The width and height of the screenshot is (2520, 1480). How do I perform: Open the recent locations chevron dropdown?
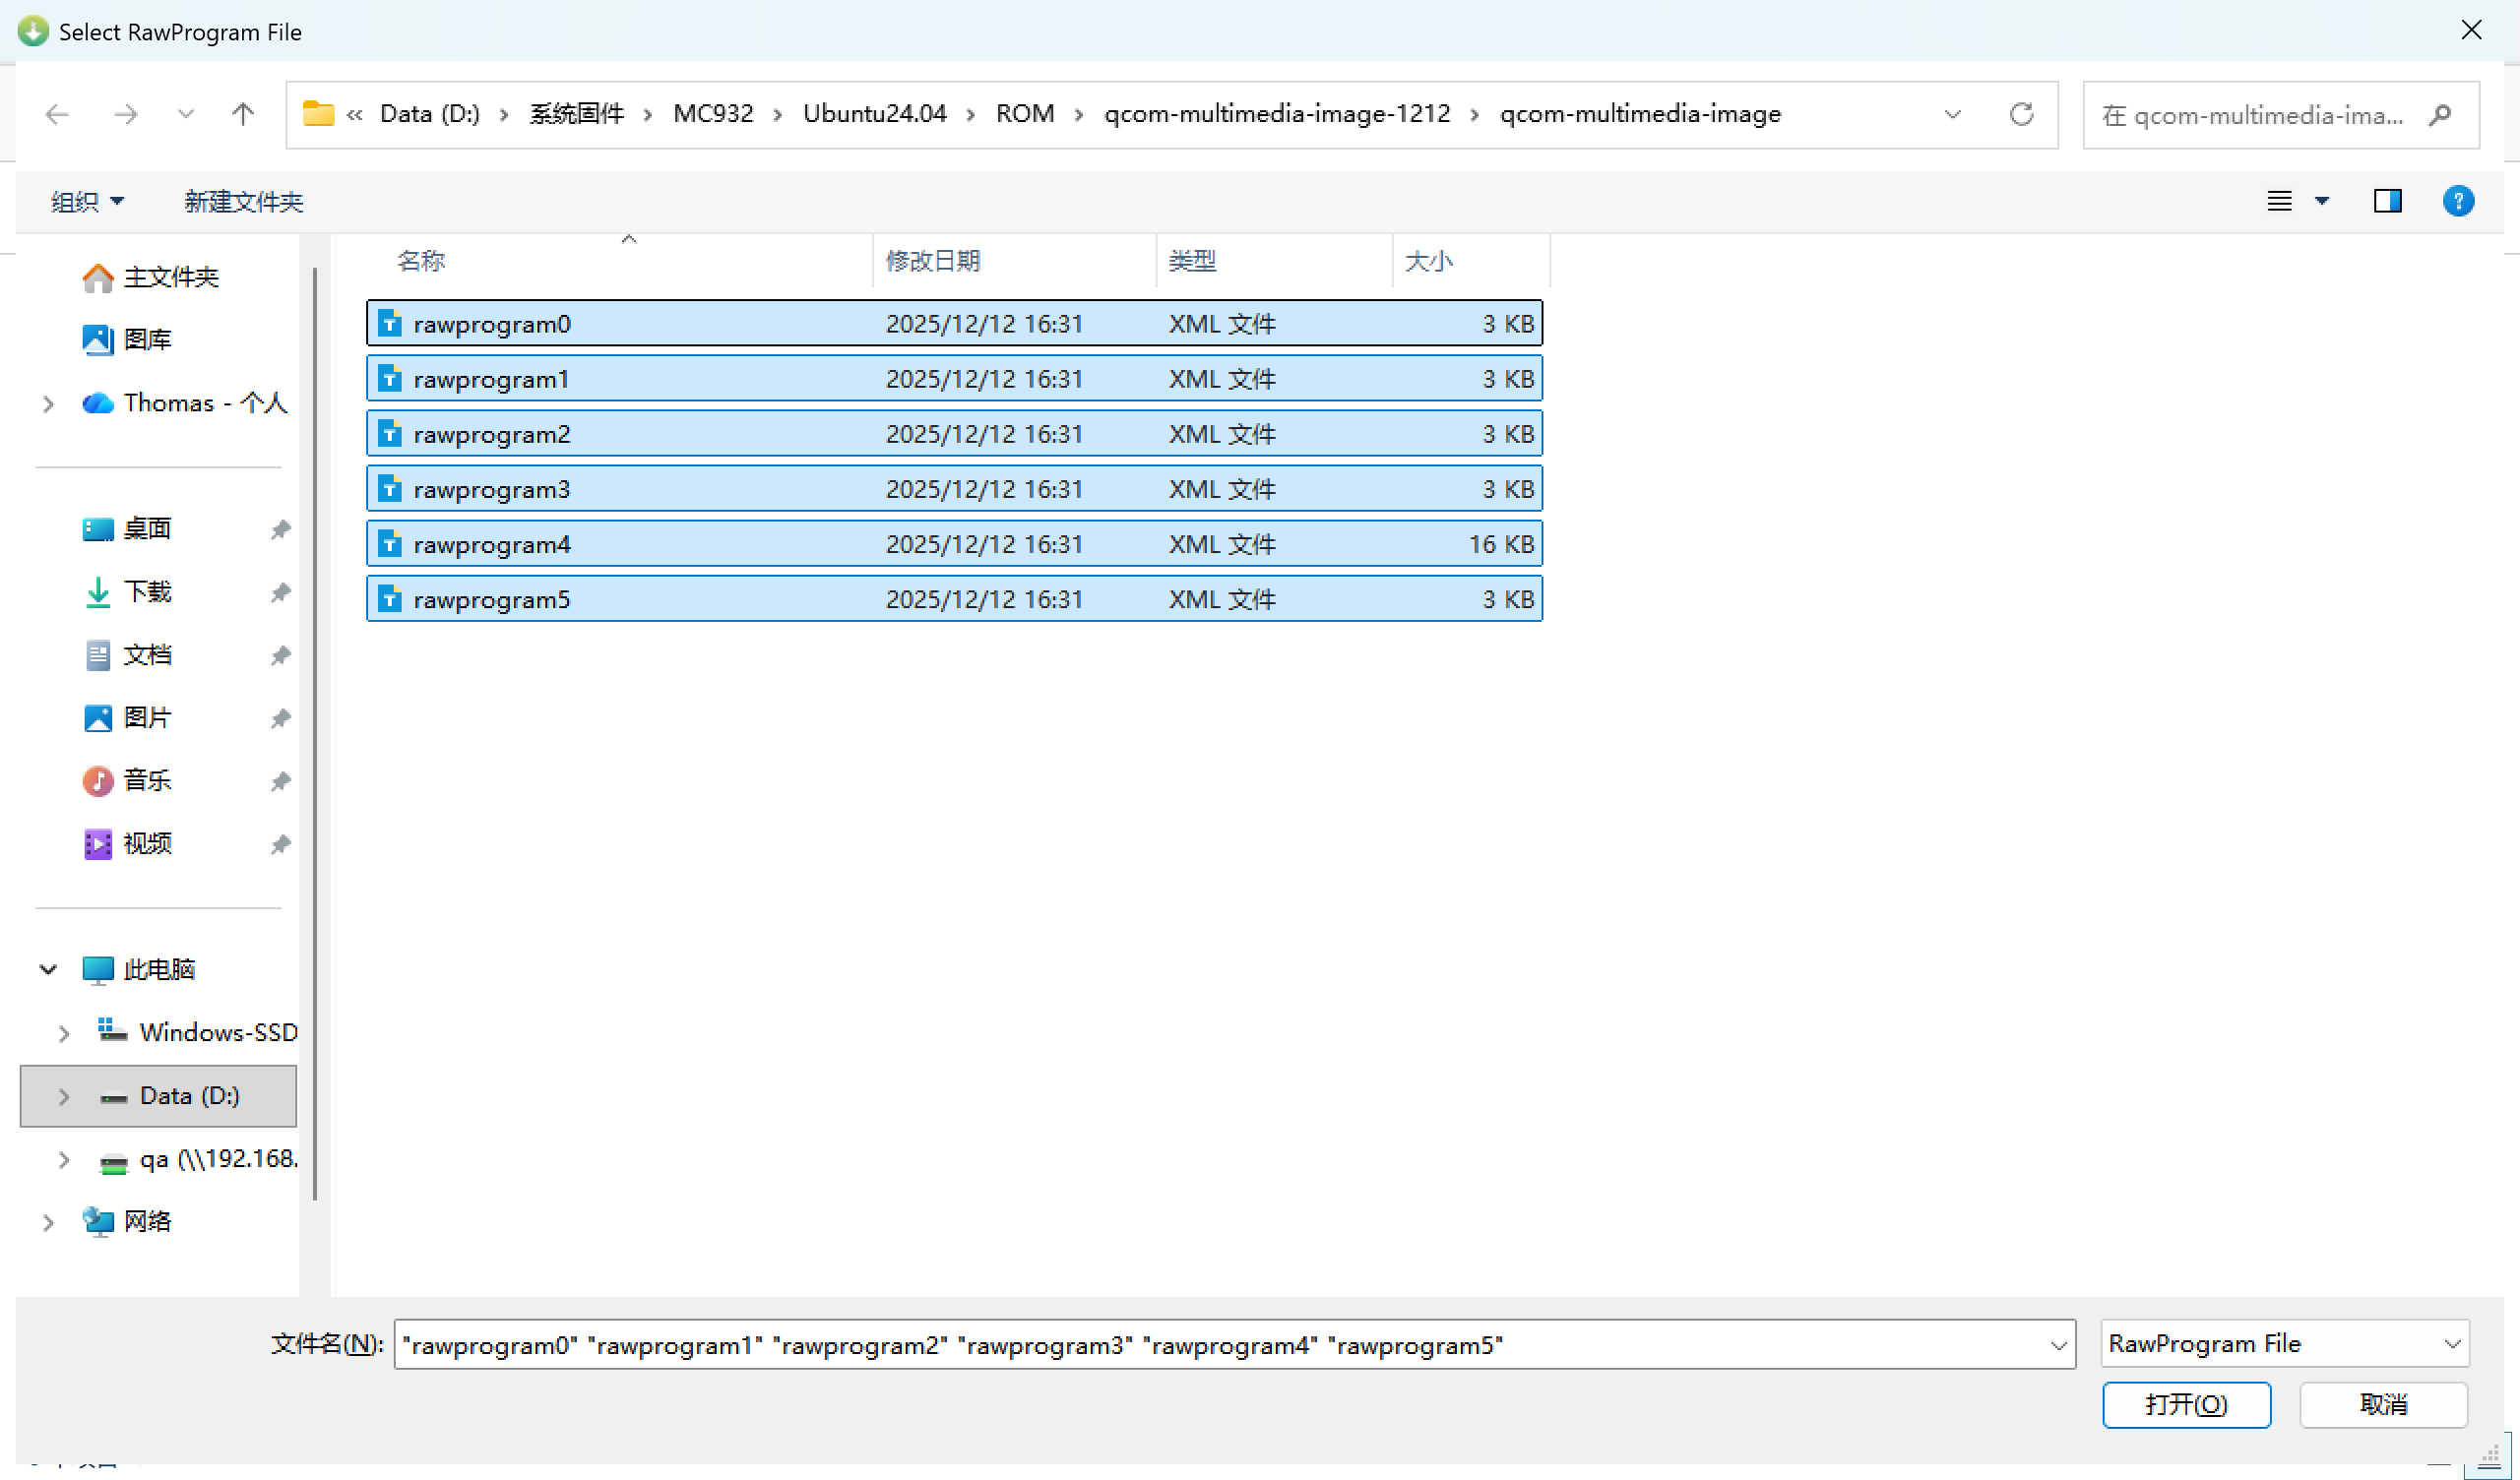[185, 114]
